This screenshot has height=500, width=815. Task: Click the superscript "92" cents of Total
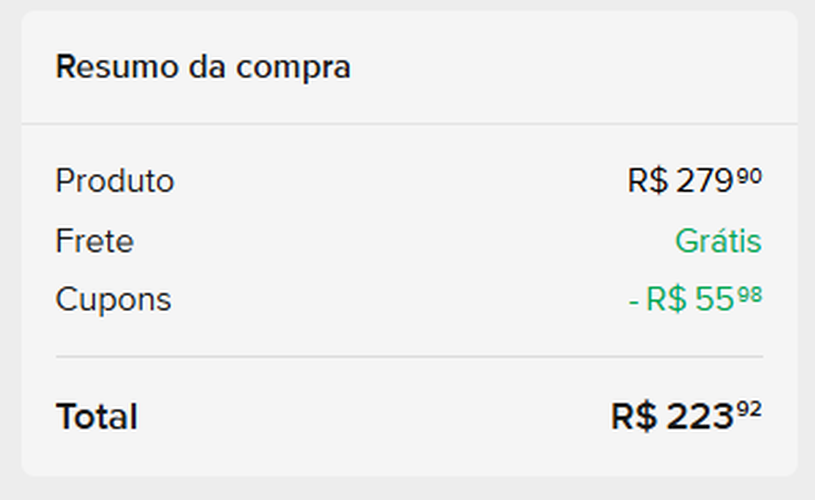(x=751, y=410)
